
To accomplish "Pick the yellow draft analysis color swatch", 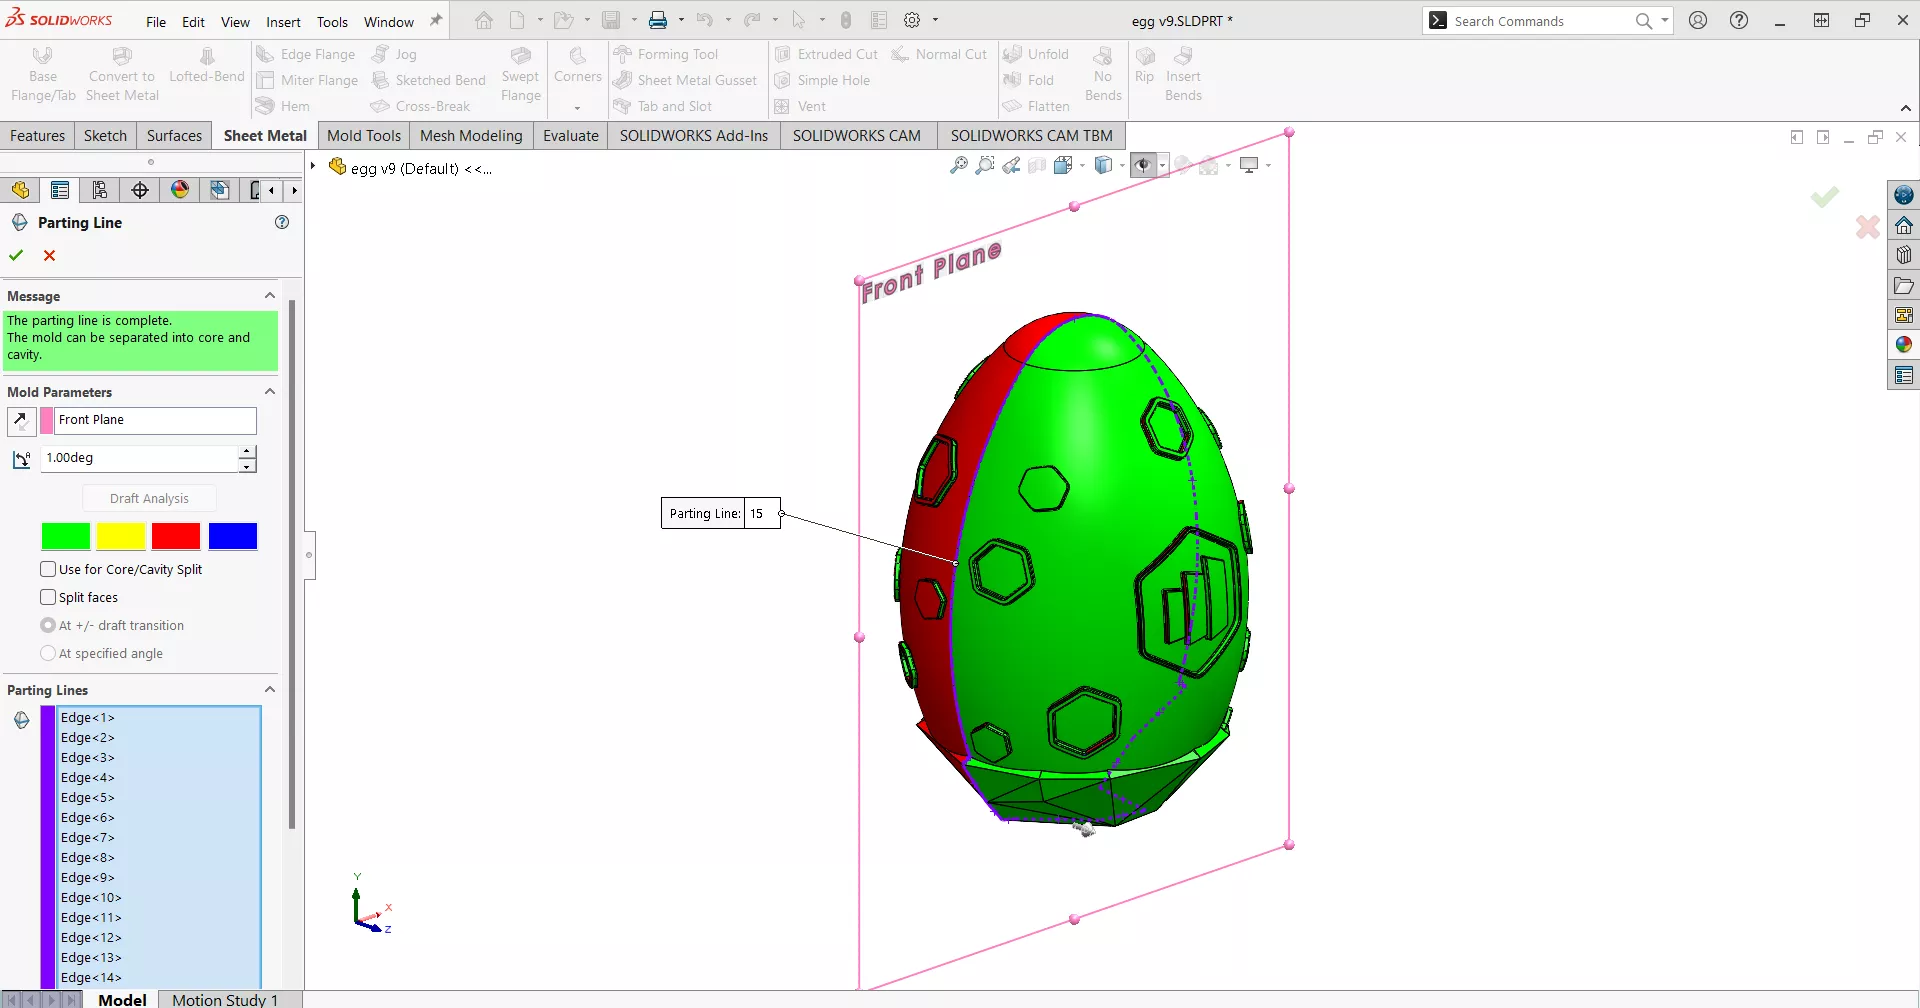I will [x=121, y=536].
